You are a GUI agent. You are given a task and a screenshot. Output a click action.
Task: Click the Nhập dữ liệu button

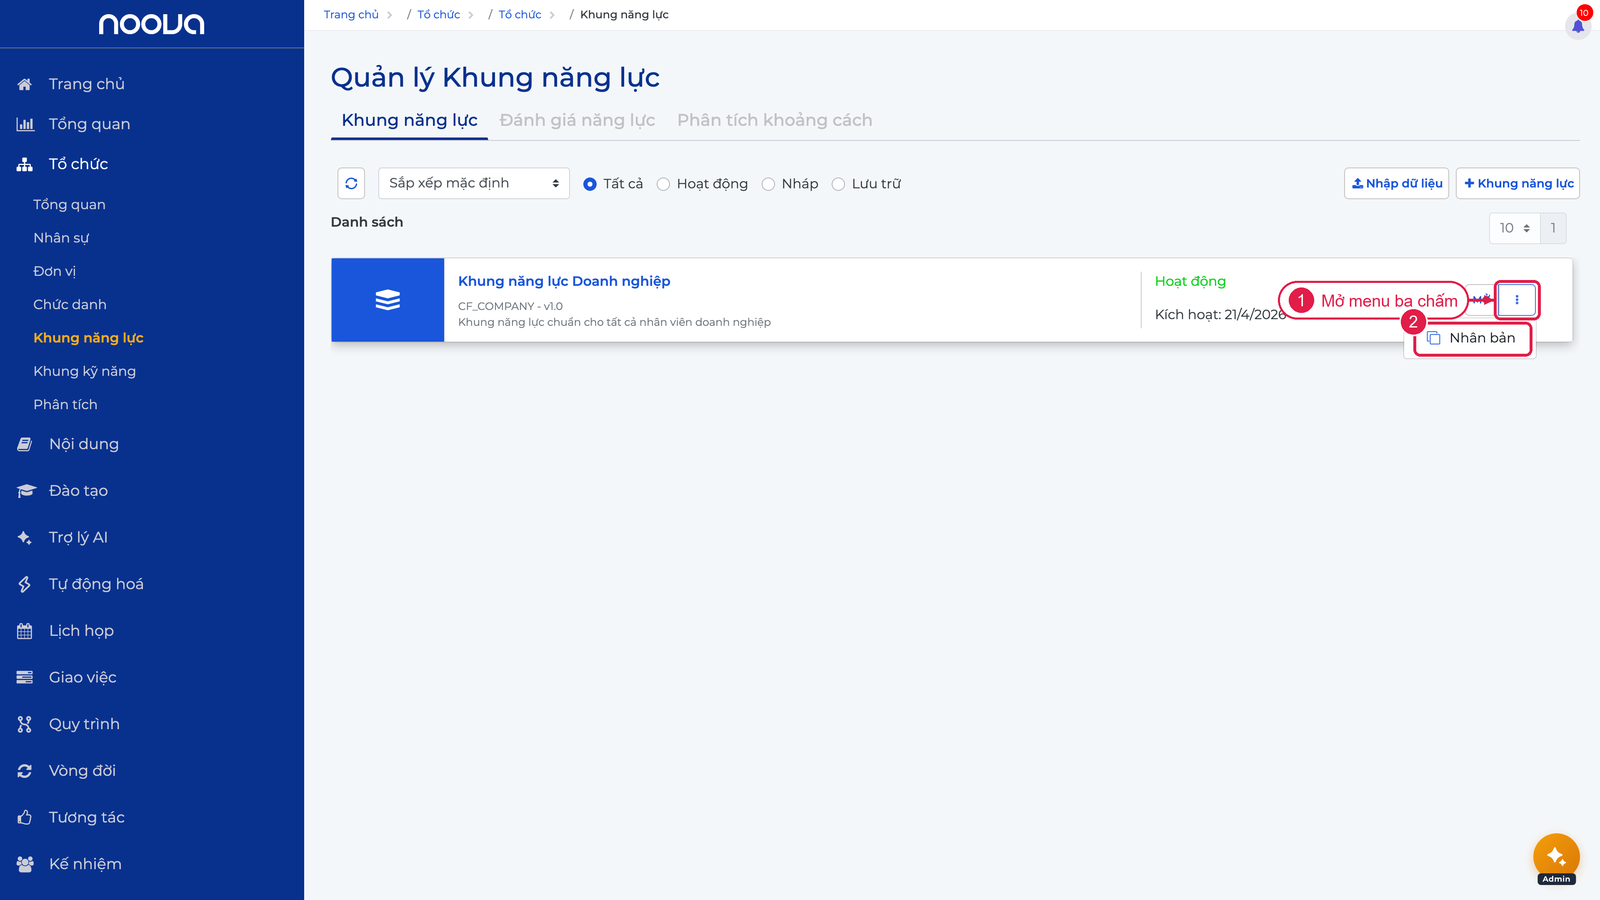(1396, 183)
